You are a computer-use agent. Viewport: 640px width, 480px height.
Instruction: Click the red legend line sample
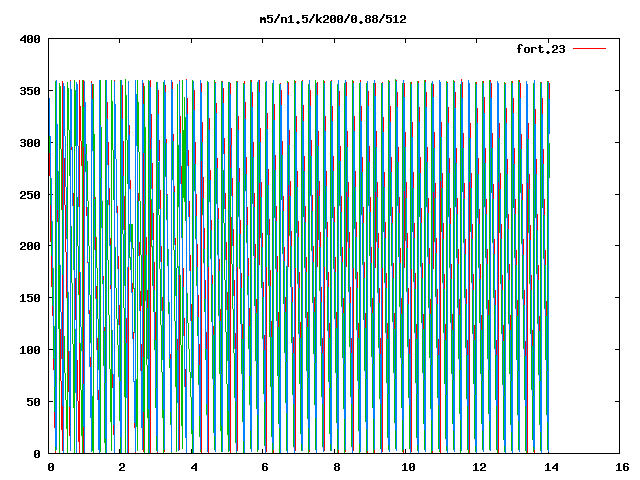[x=589, y=49]
